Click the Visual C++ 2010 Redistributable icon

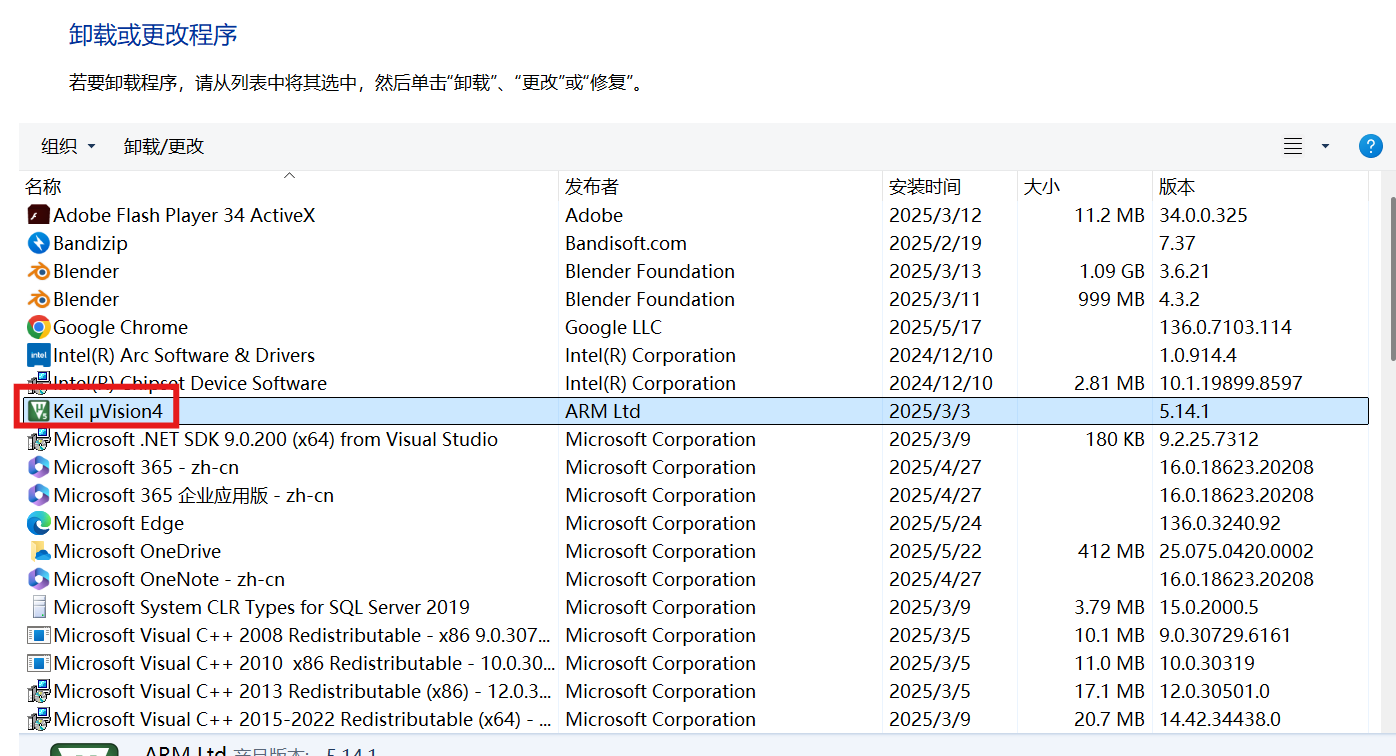click(x=39, y=663)
